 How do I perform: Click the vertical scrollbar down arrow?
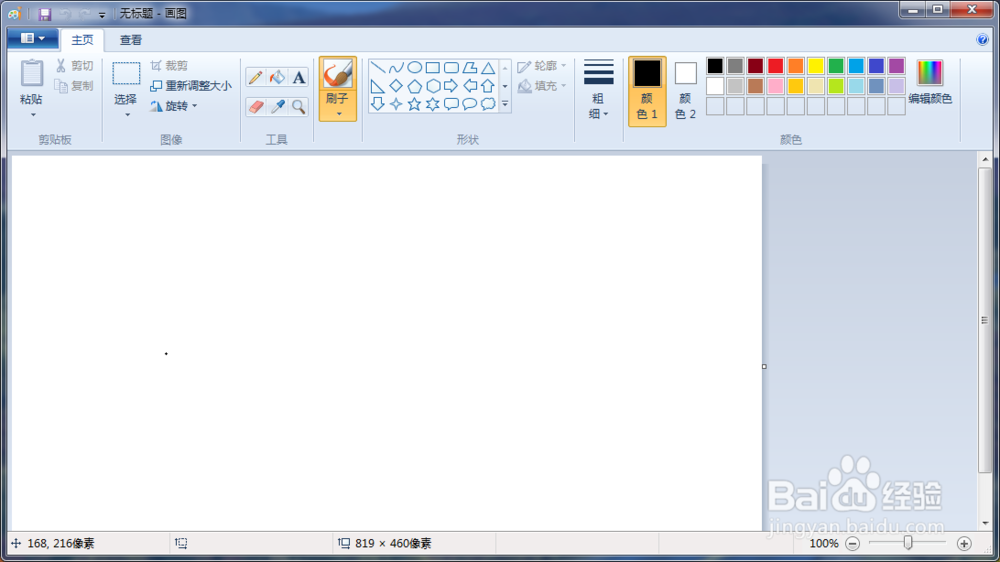point(985,523)
